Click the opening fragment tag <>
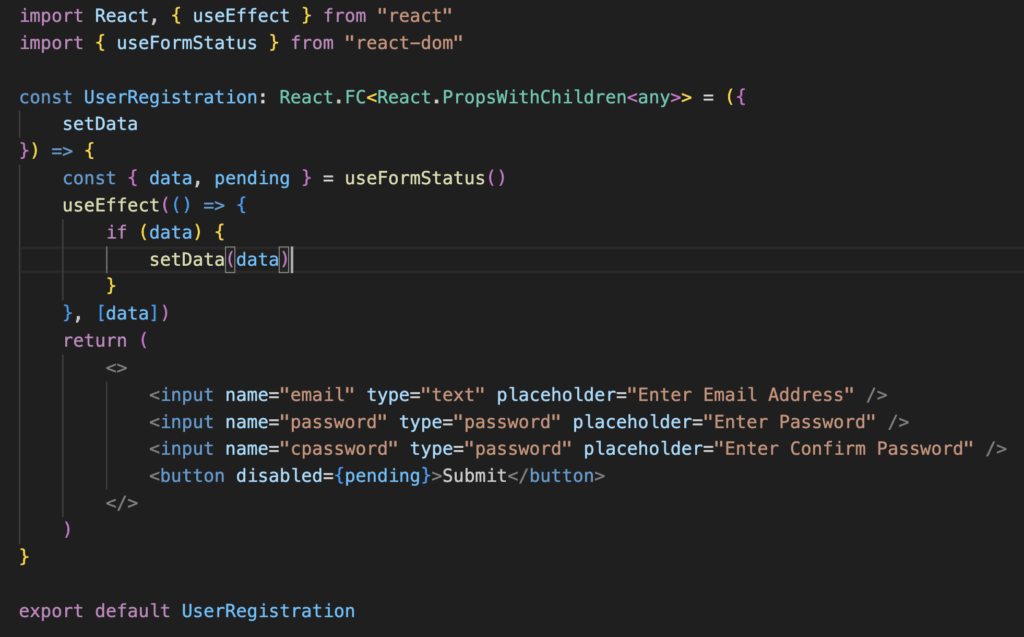This screenshot has height=637, width=1024. (116, 367)
